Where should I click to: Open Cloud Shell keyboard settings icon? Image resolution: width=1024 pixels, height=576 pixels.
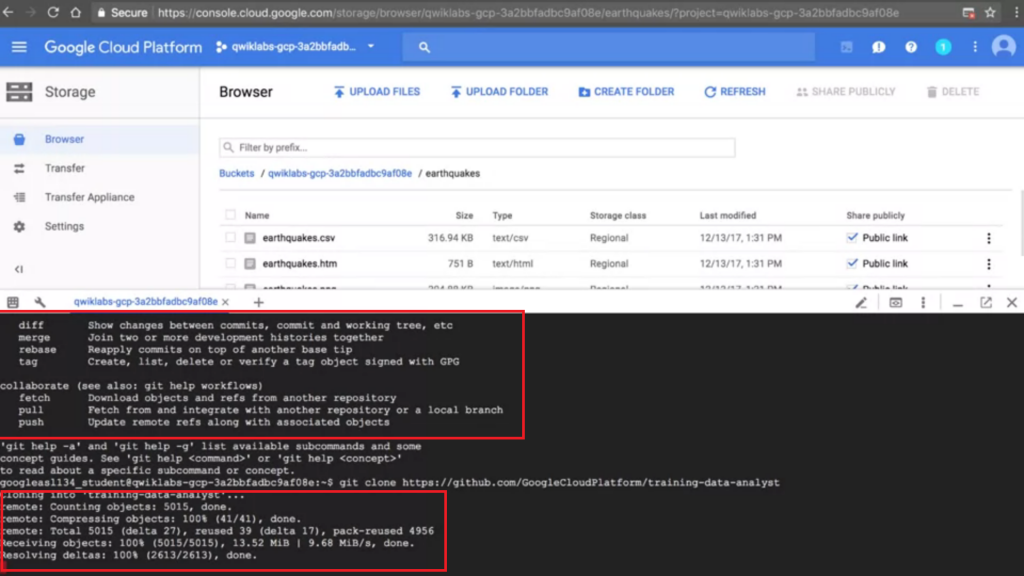13,302
